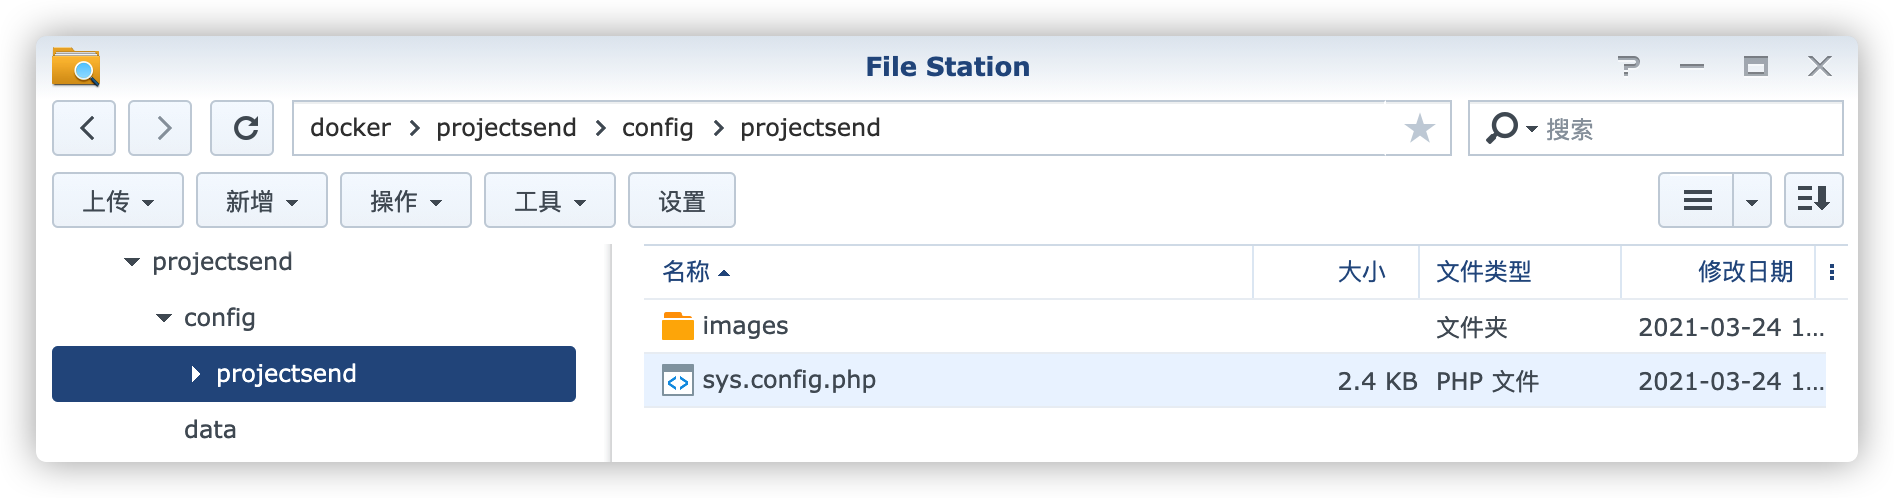Add current folder to favorites star
This screenshot has width=1894, height=498.
[1419, 128]
